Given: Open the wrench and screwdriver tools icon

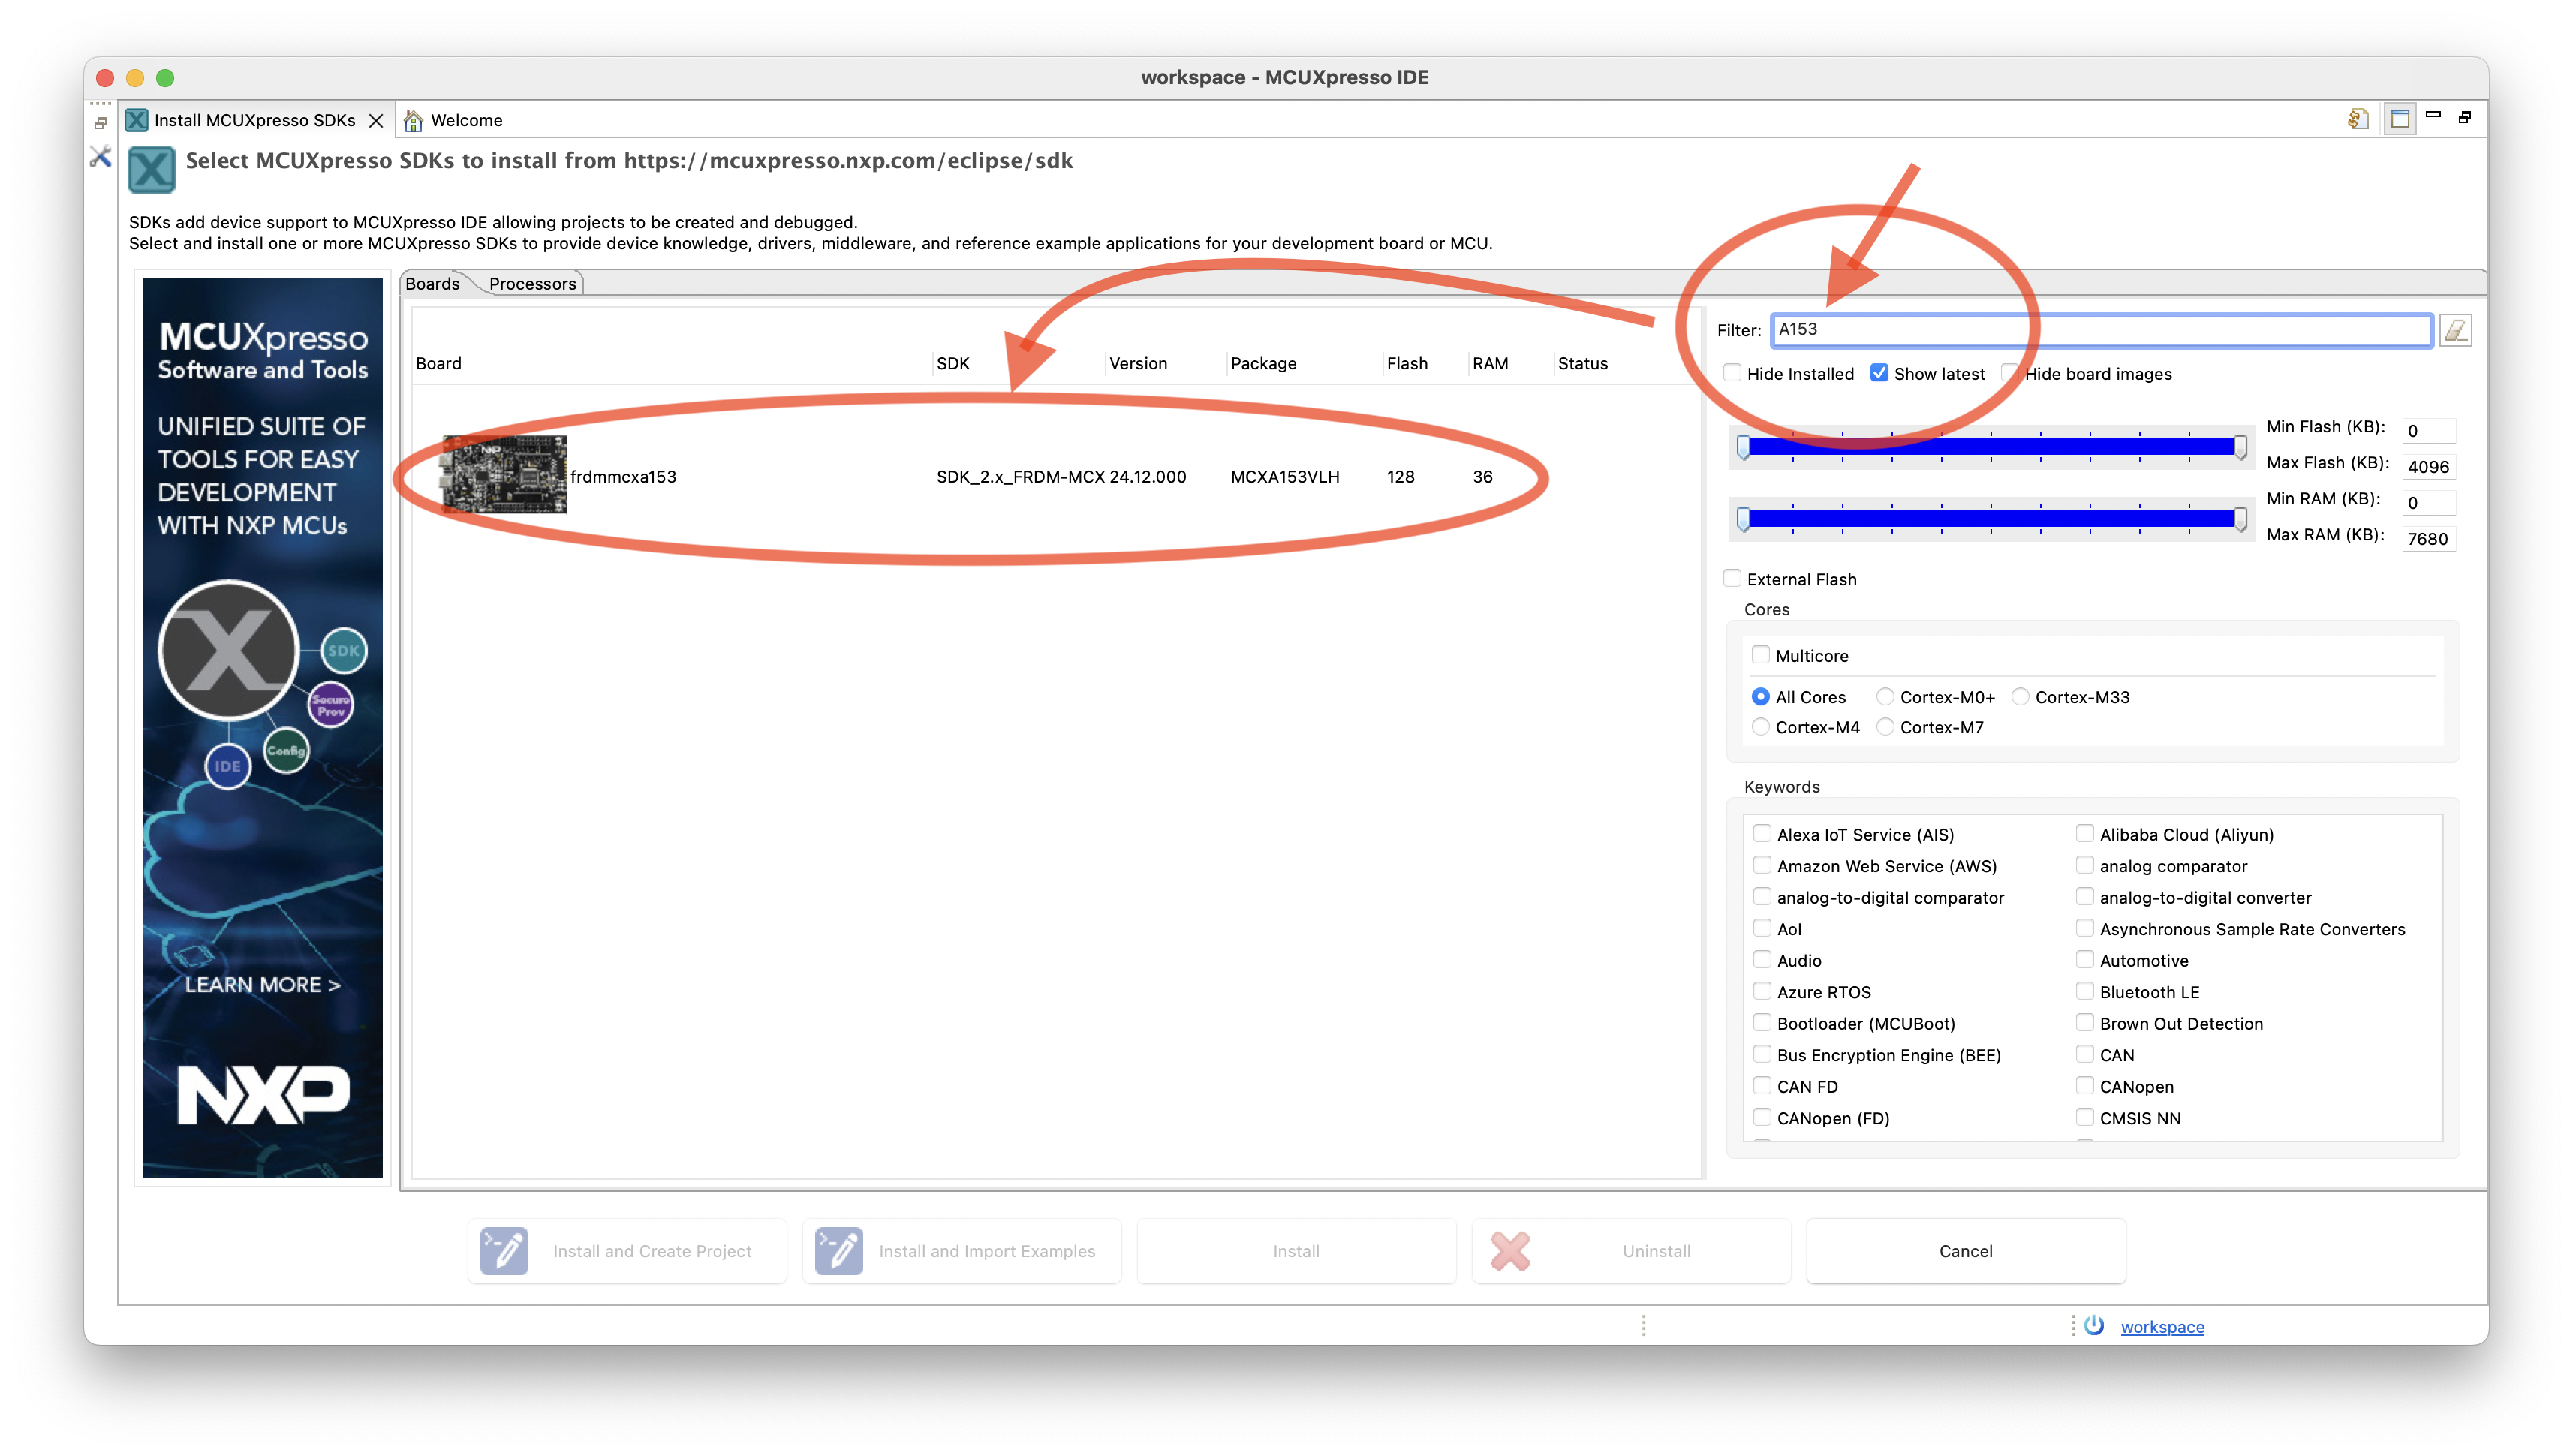Looking at the screenshot, I should click(x=100, y=156).
